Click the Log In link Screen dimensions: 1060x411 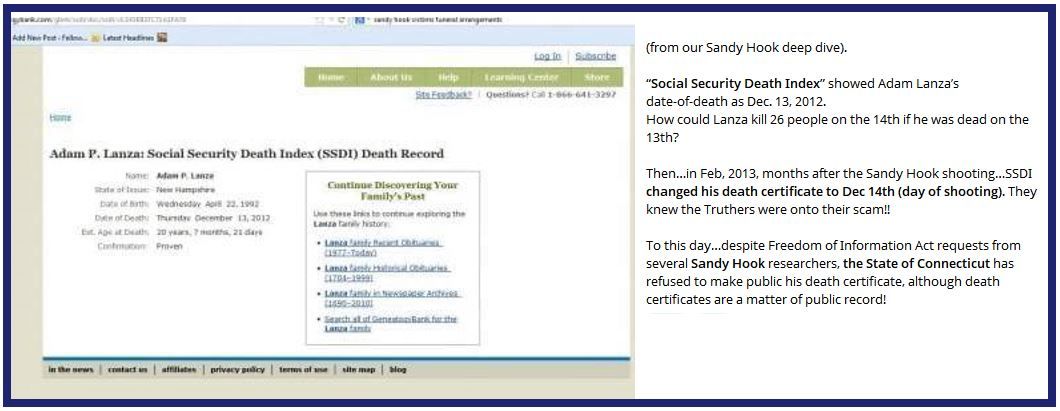[x=548, y=56]
